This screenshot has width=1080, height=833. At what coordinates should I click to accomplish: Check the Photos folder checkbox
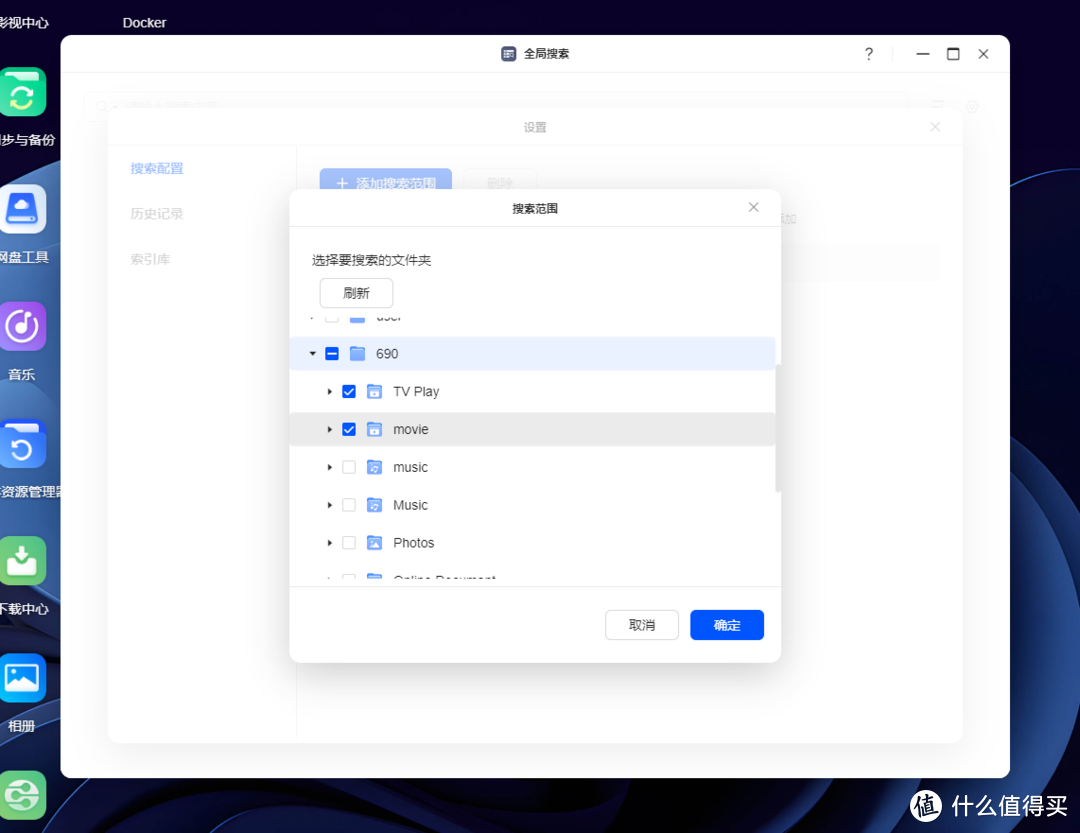pos(349,542)
